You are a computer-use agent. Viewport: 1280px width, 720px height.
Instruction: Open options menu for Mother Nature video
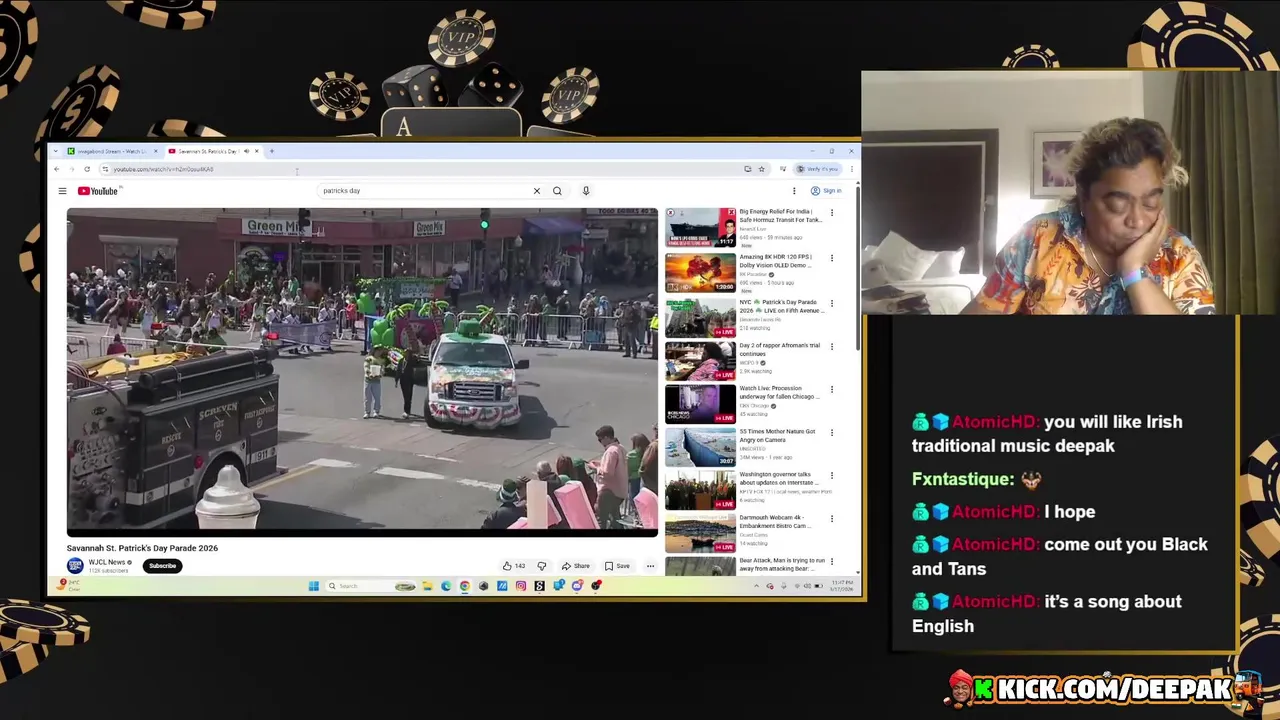[x=831, y=432]
